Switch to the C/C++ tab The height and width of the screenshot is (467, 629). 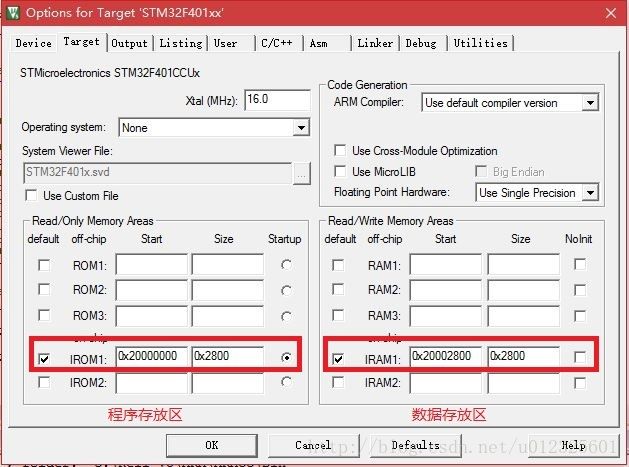click(277, 43)
